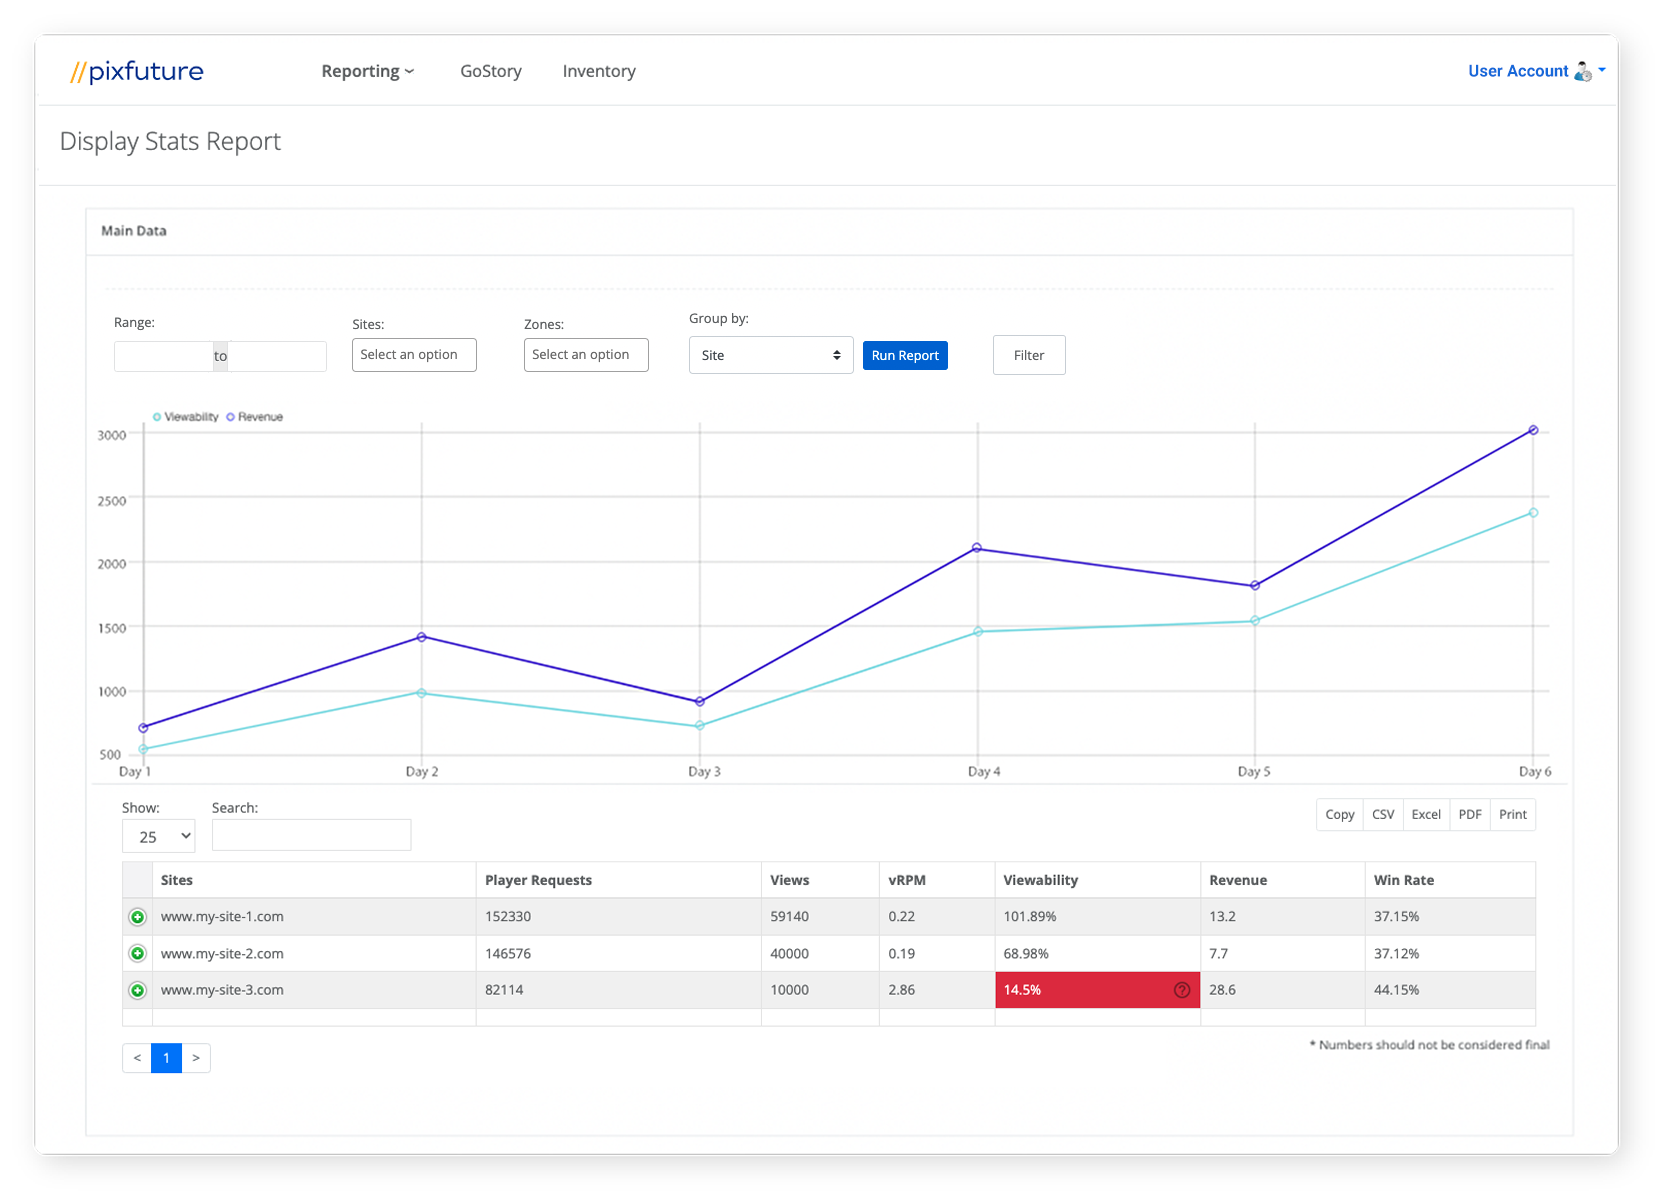Expand row details for www.my-site-1.com

coord(137,916)
